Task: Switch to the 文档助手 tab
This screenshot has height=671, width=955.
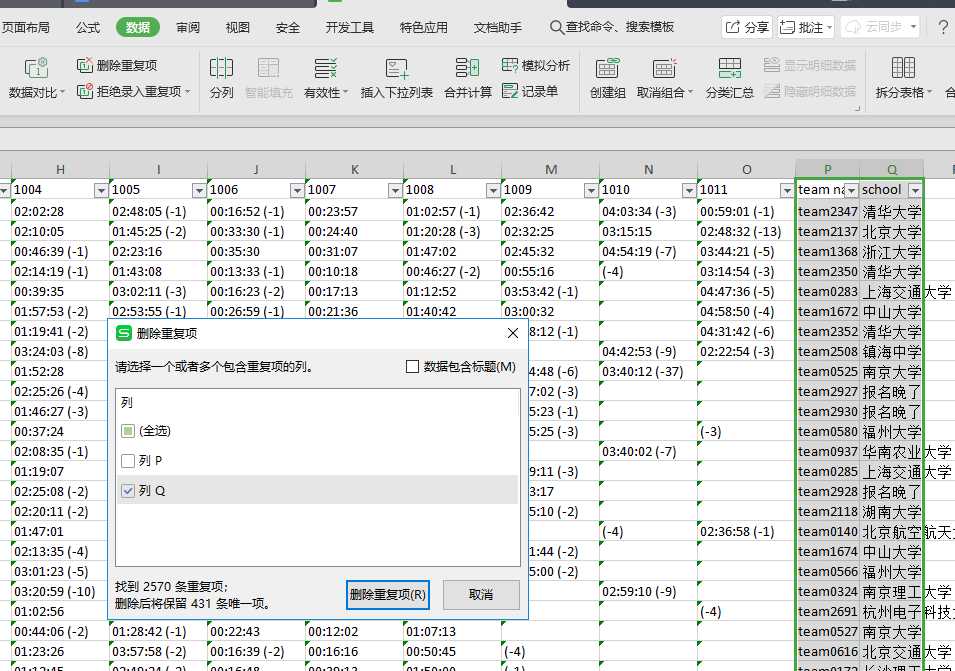Action: [x=498, y=27]
